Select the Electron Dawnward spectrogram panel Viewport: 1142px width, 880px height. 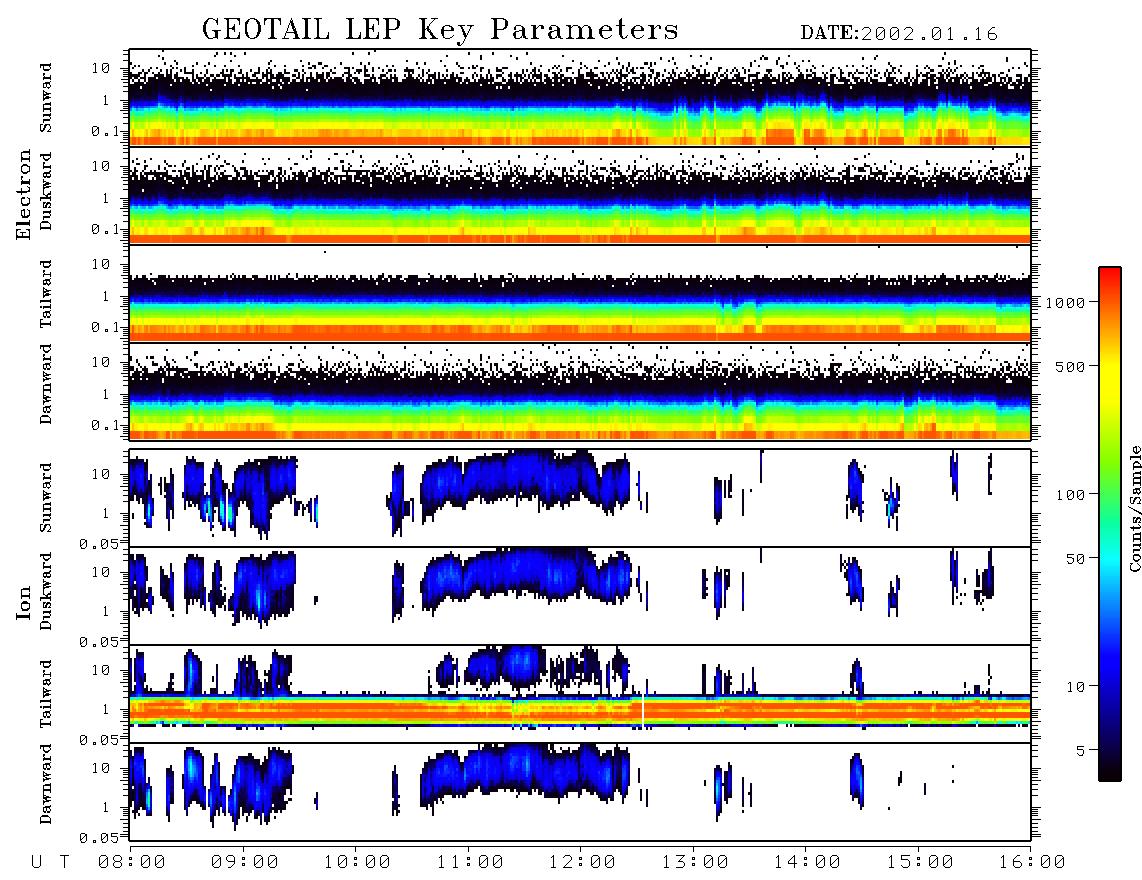pyautogui.click(x=580, y=392)
